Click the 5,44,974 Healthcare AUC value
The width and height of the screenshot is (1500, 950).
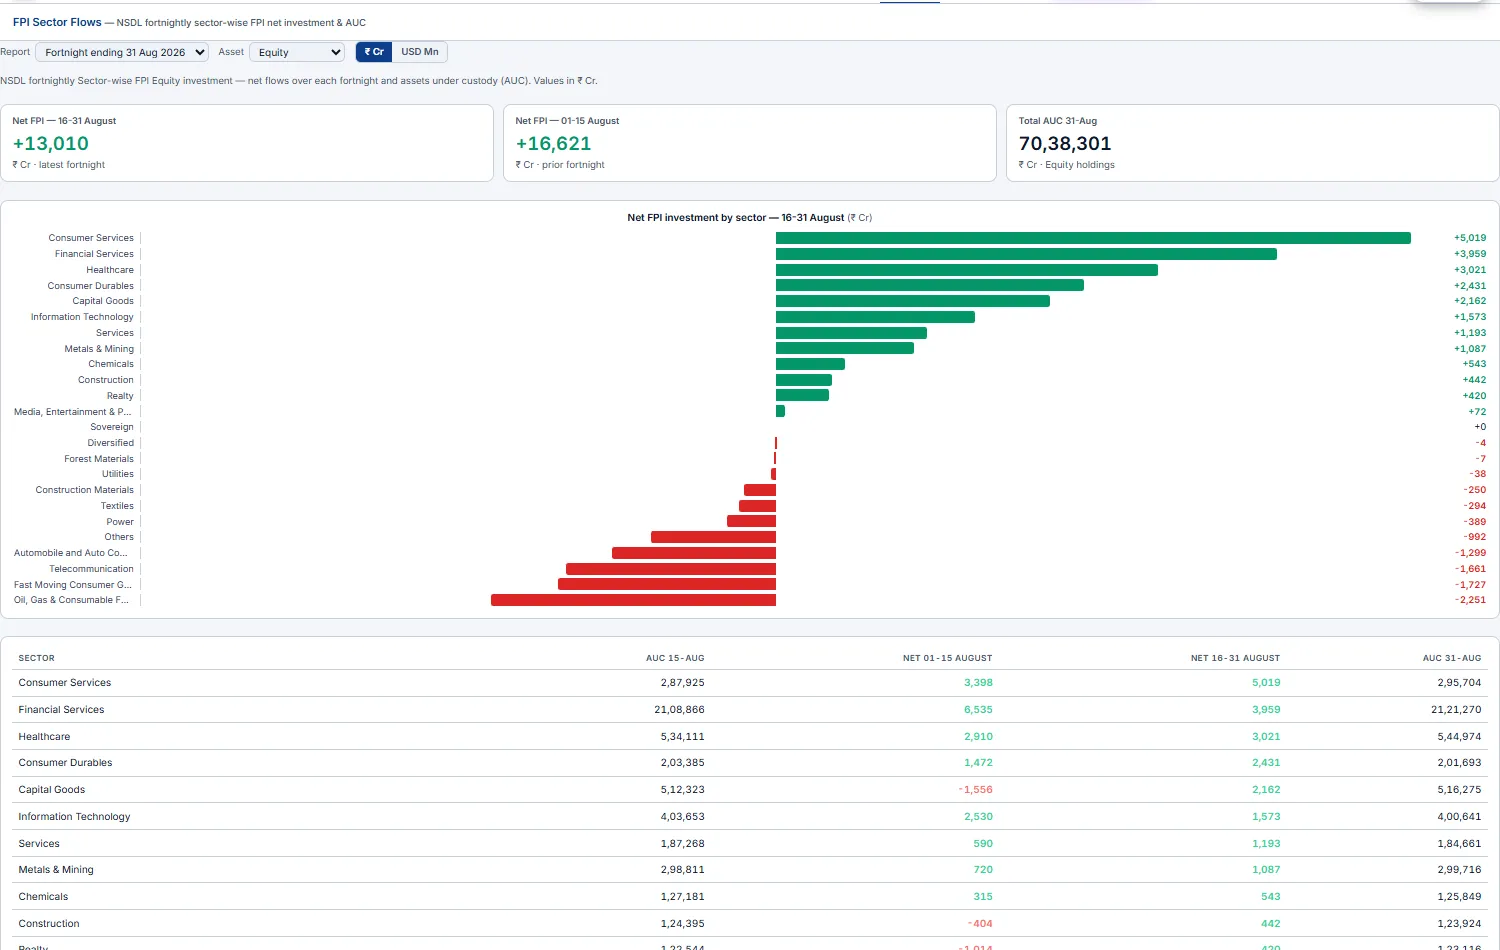[1459, 737]
